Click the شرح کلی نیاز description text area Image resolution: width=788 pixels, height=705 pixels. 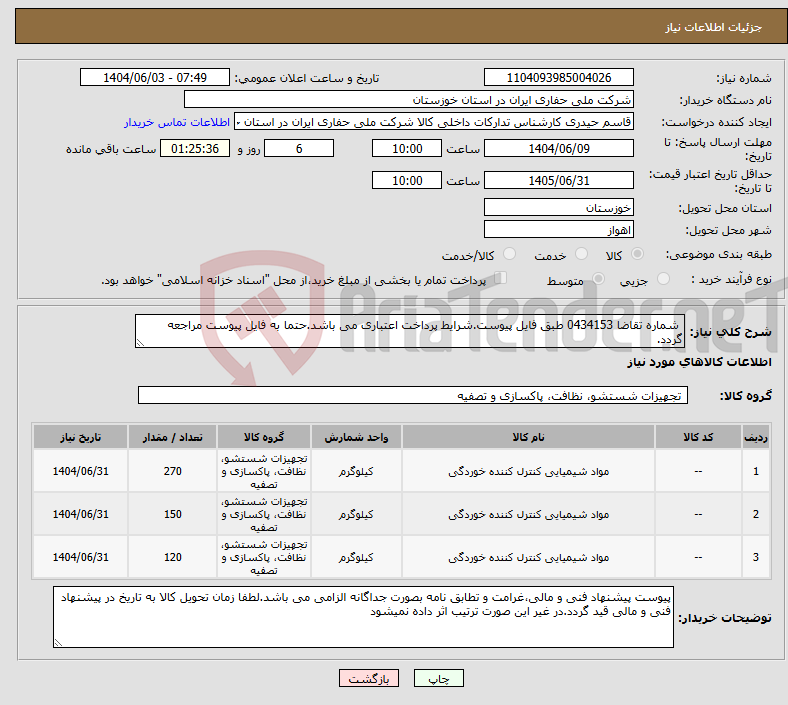coord(408,332)
